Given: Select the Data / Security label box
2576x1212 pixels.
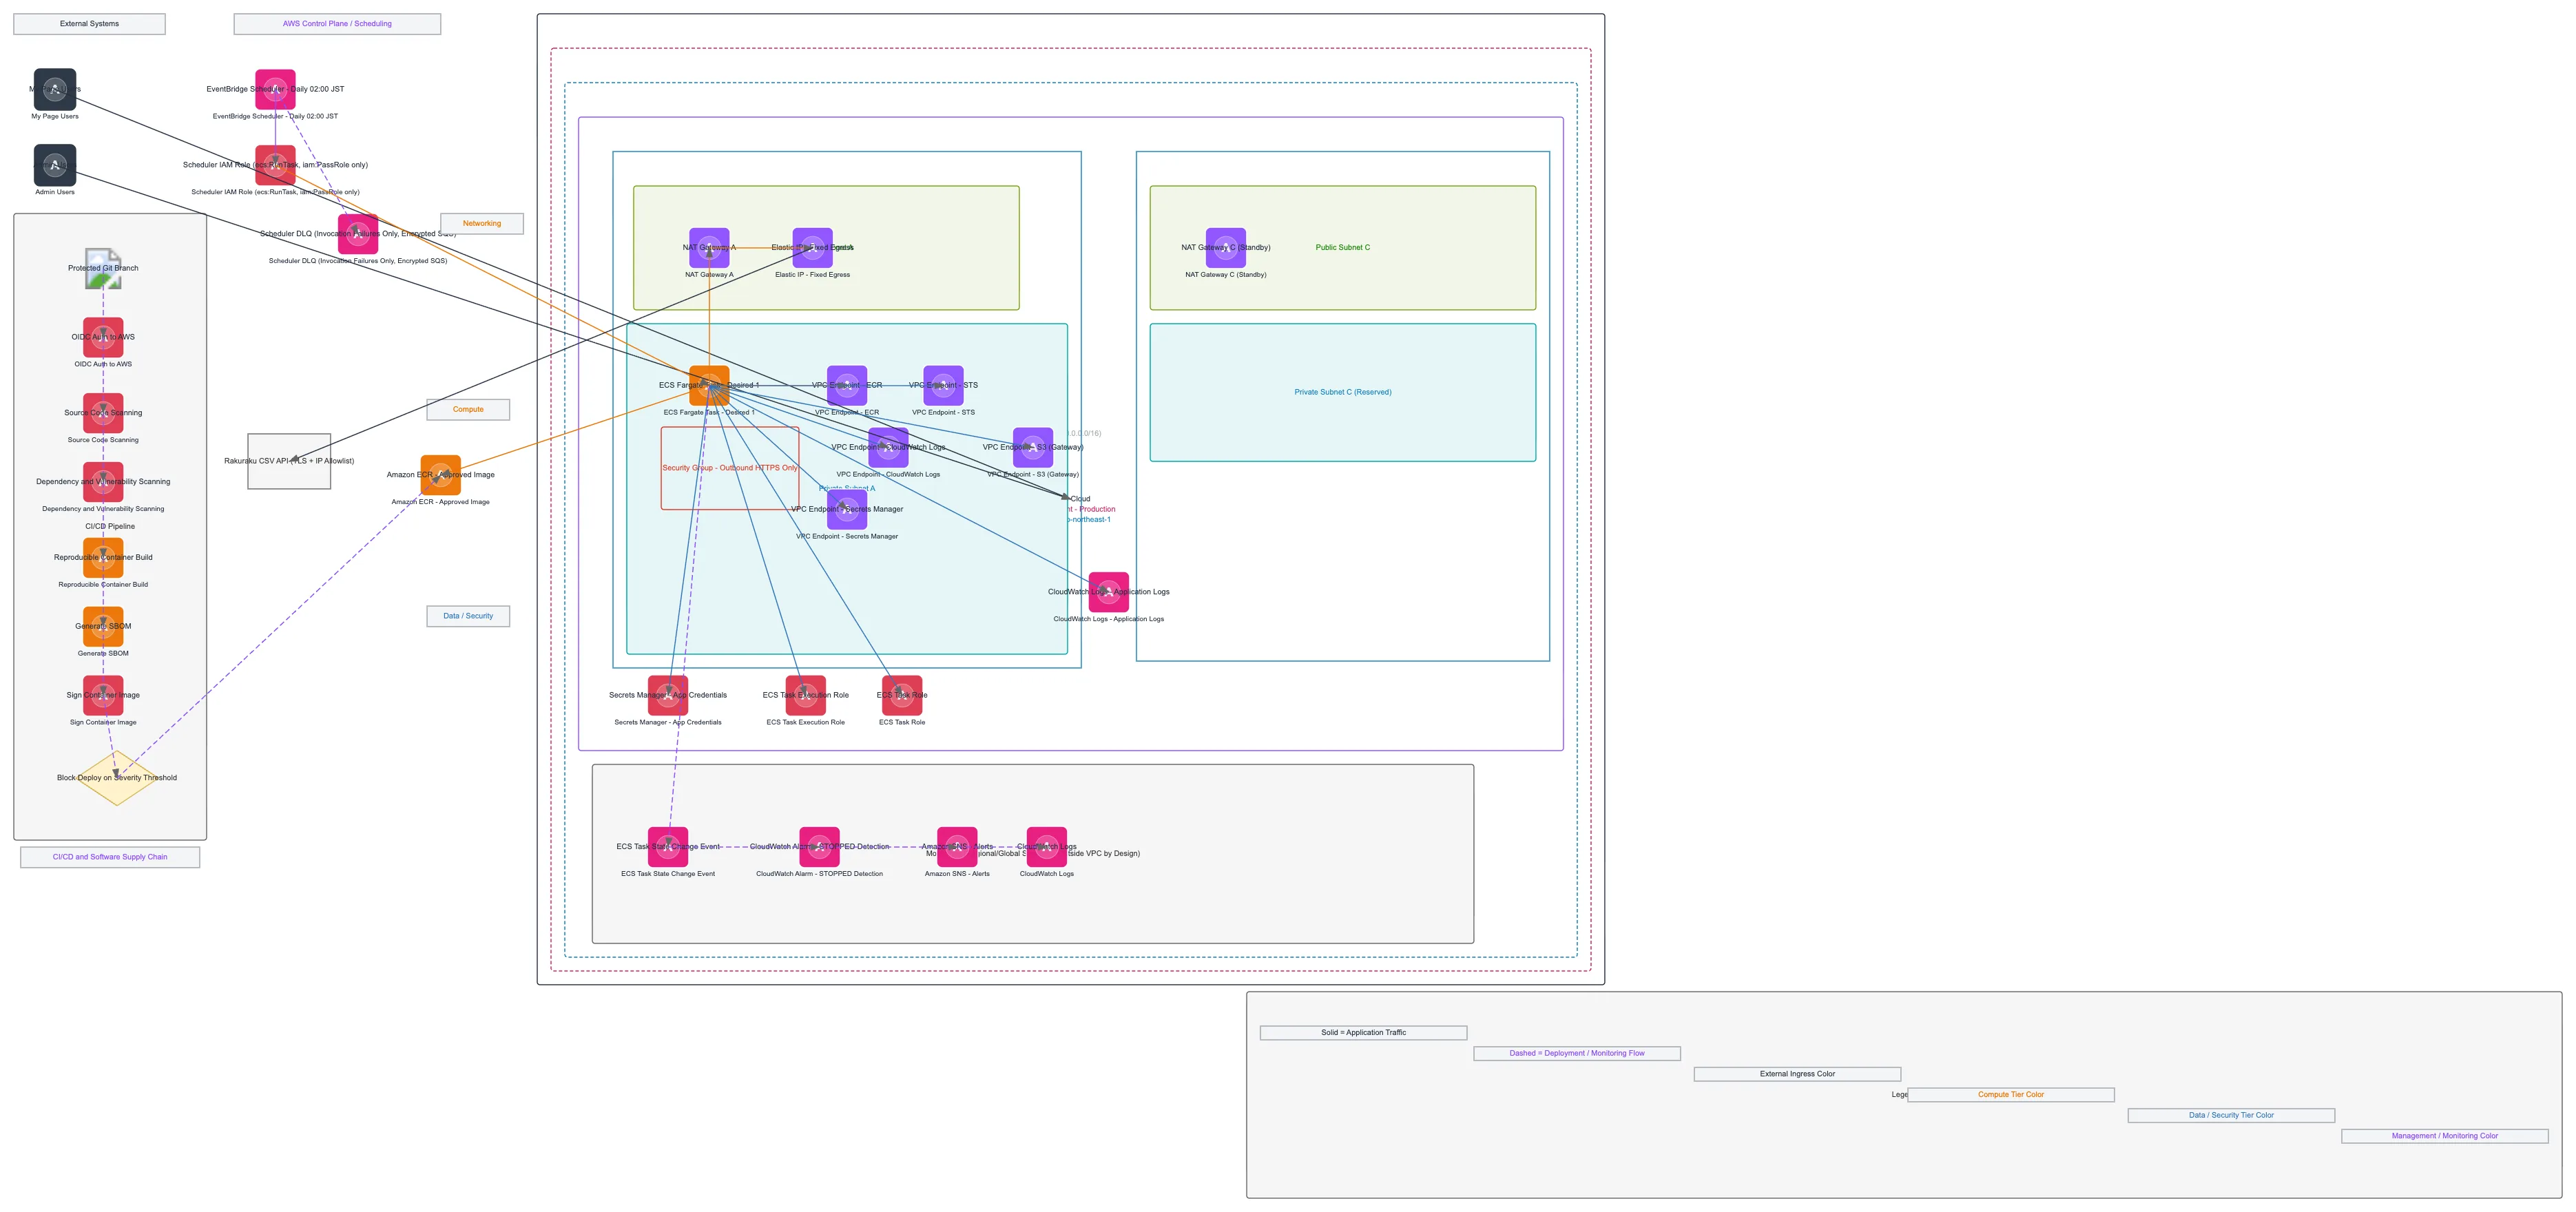Looking at the screenshot, I should [x=468, y=616].
